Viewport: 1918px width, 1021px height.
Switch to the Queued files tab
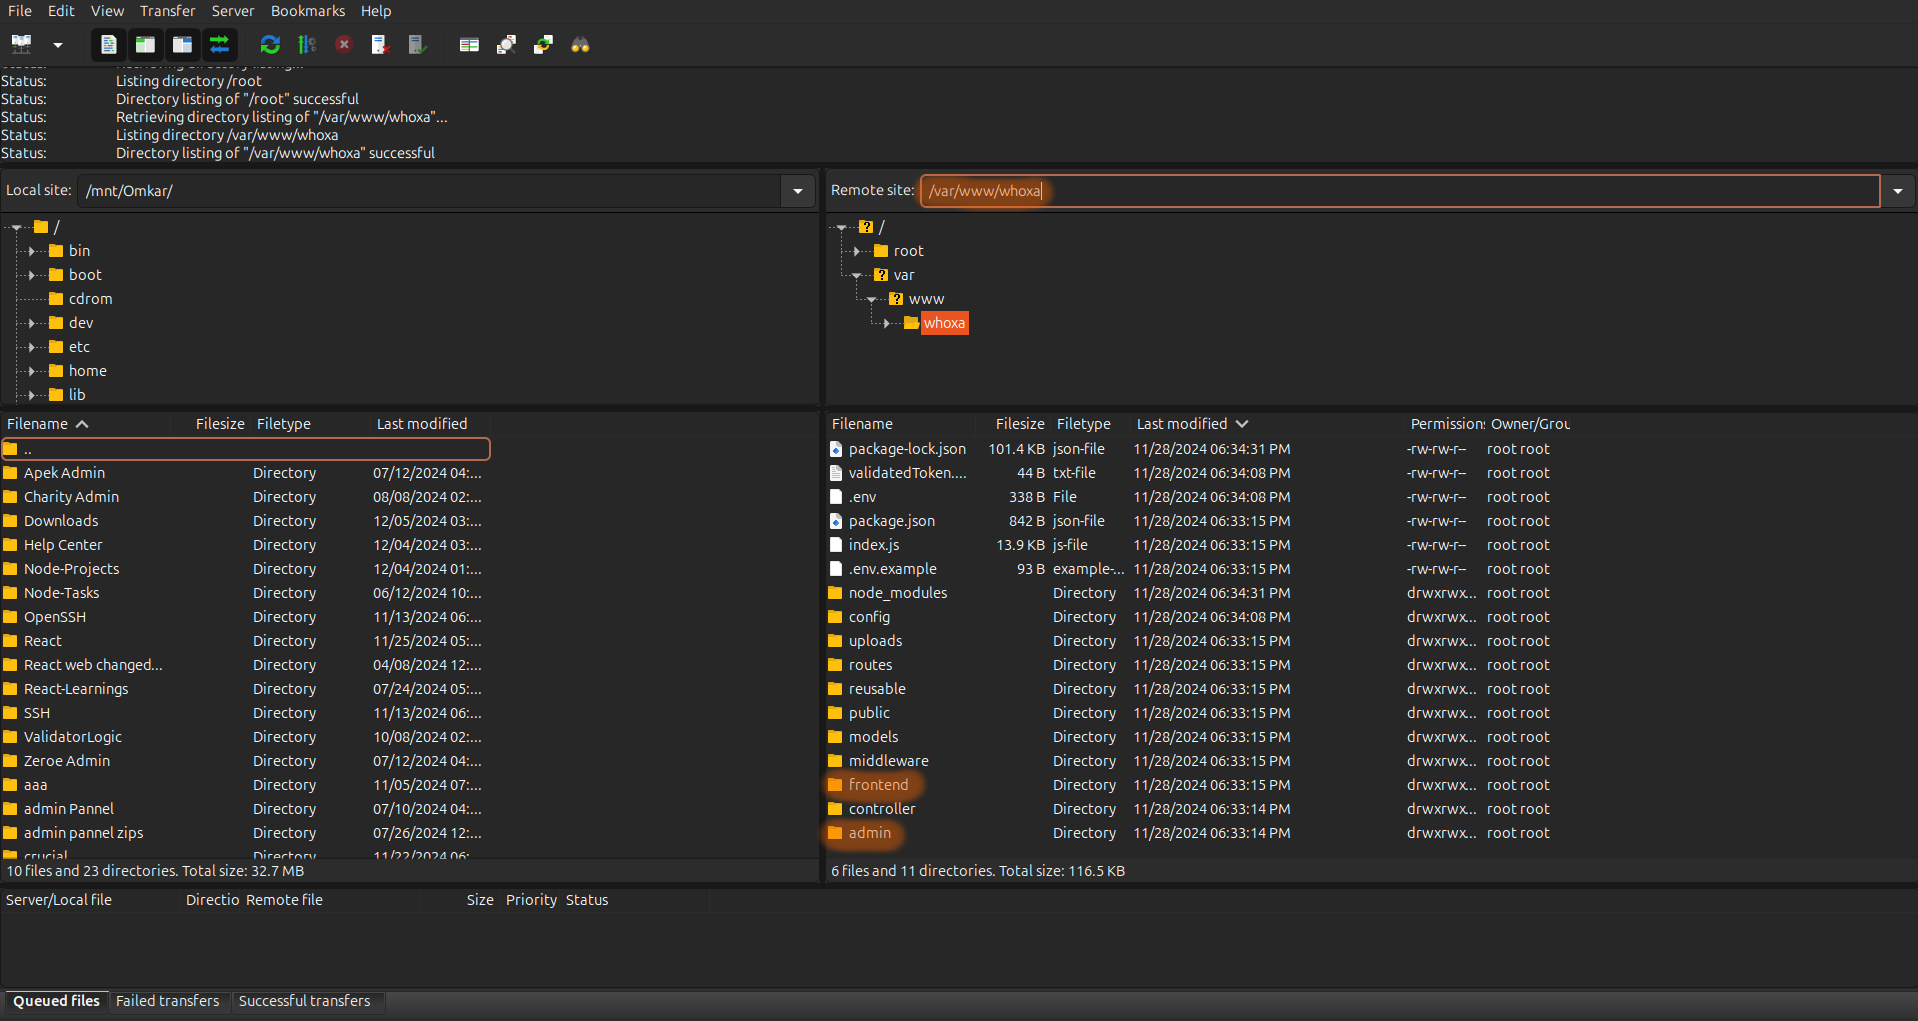[56, 1001]
